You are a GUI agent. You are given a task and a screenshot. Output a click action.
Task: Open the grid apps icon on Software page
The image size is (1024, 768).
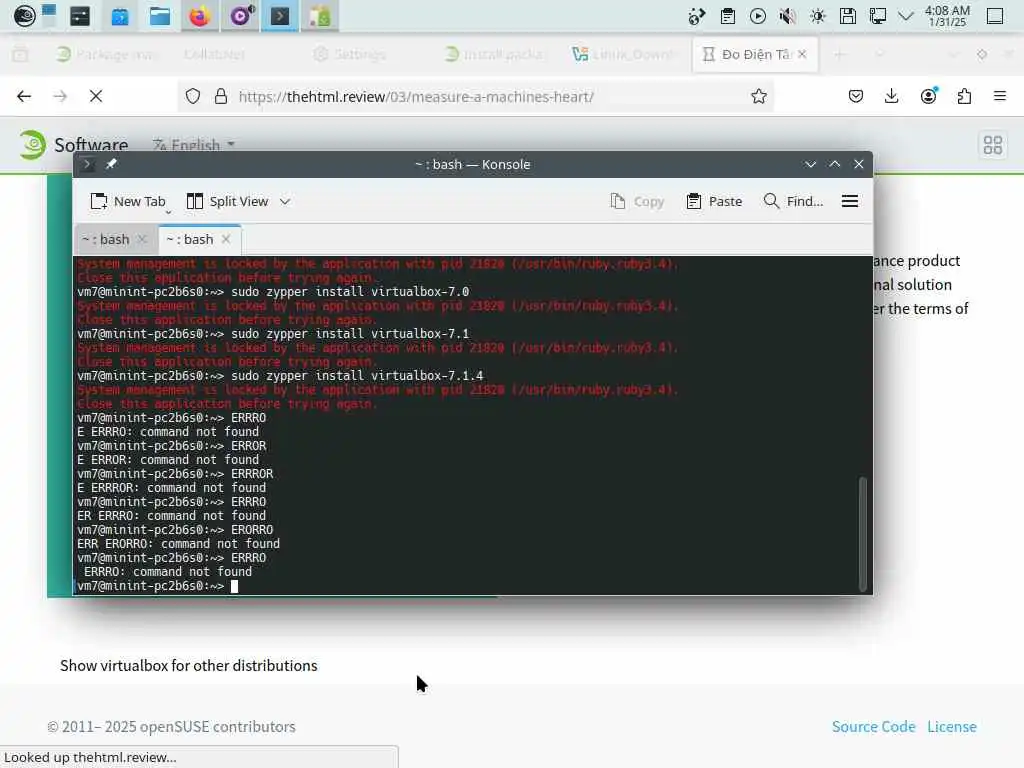click(x=993, y=145)
